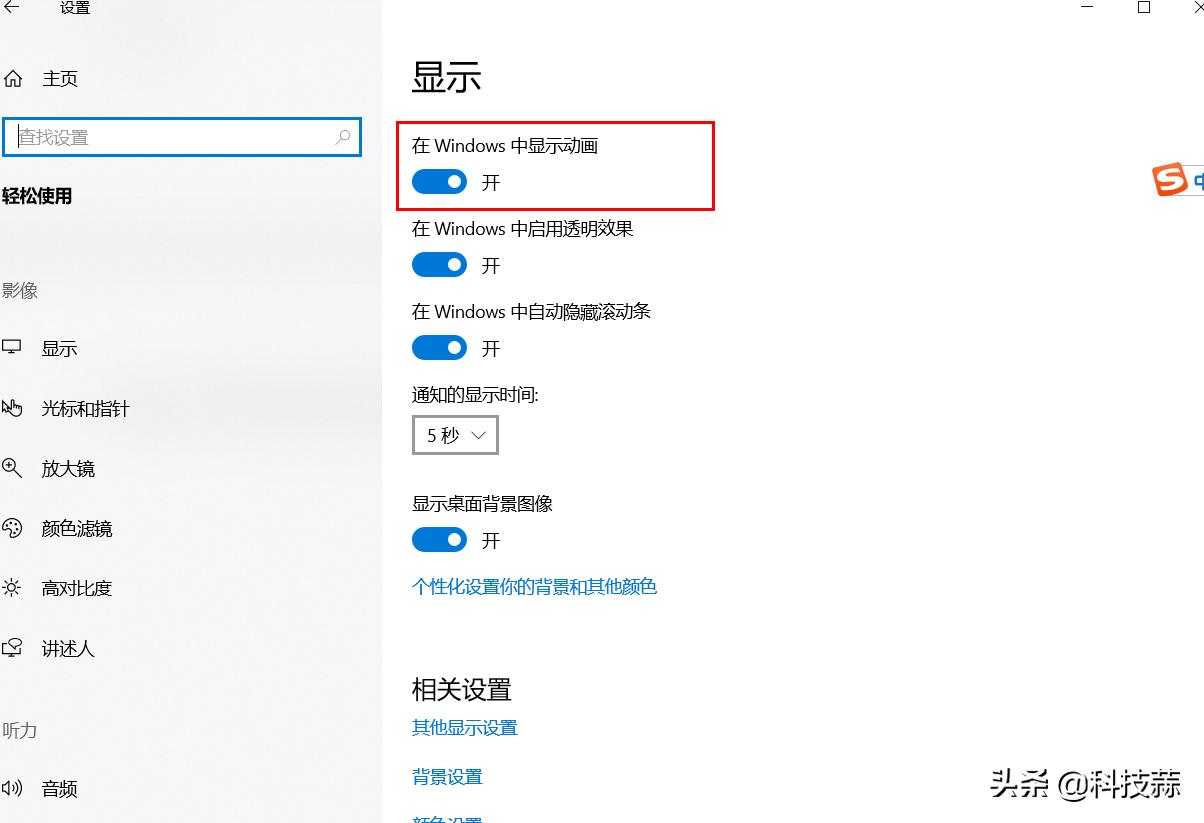Click the 放大镜 magnifier icon
This screenshot has width=1204, height=823.
(13, 467)
